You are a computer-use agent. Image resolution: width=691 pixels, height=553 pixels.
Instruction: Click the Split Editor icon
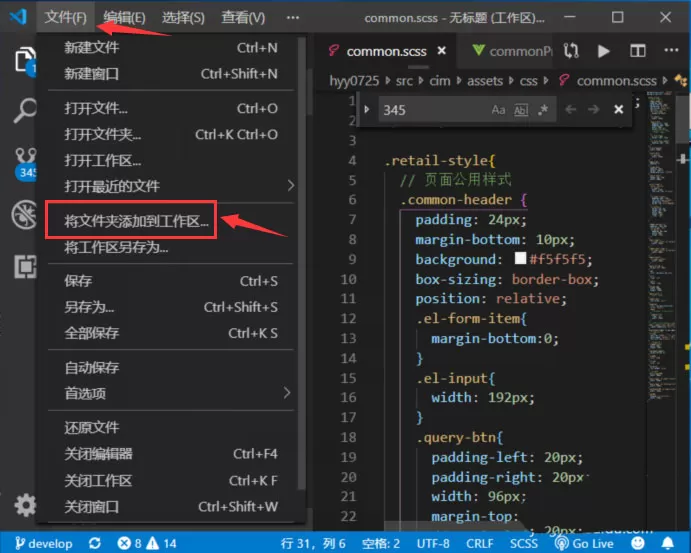(637, 51)
